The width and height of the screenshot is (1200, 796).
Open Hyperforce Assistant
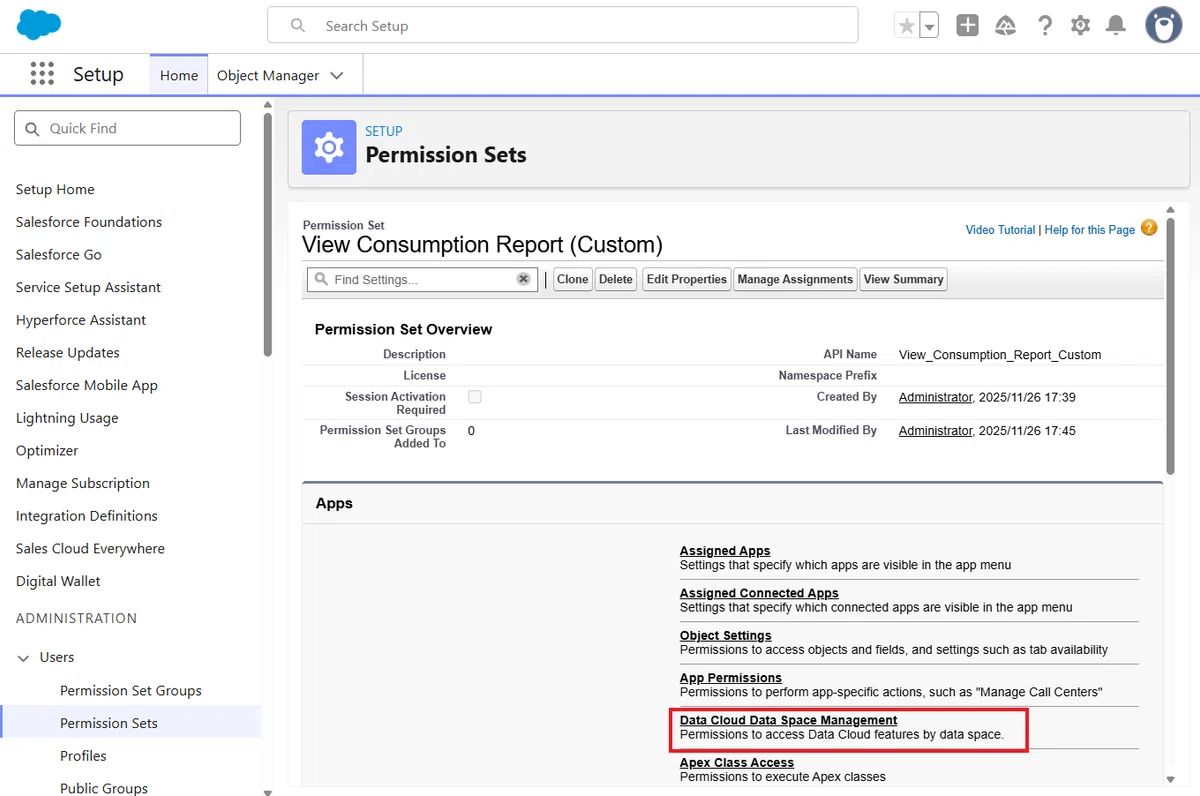81,320
